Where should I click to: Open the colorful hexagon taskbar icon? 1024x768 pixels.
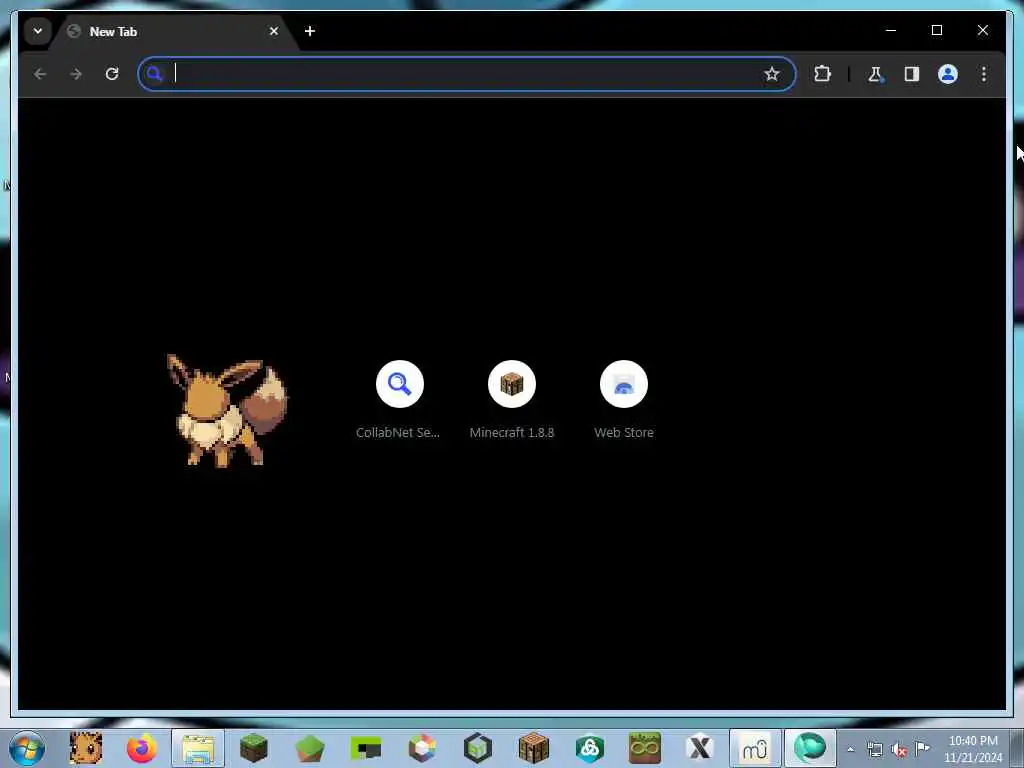point(422,748)
